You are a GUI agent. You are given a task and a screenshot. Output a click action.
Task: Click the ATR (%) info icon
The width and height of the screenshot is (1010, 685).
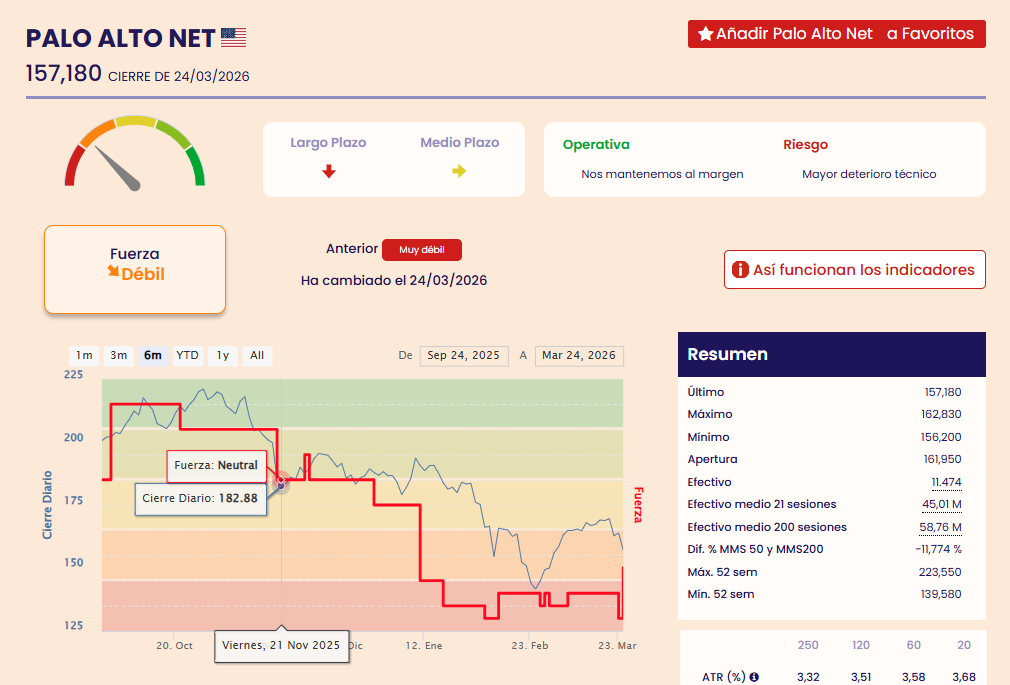754,677
